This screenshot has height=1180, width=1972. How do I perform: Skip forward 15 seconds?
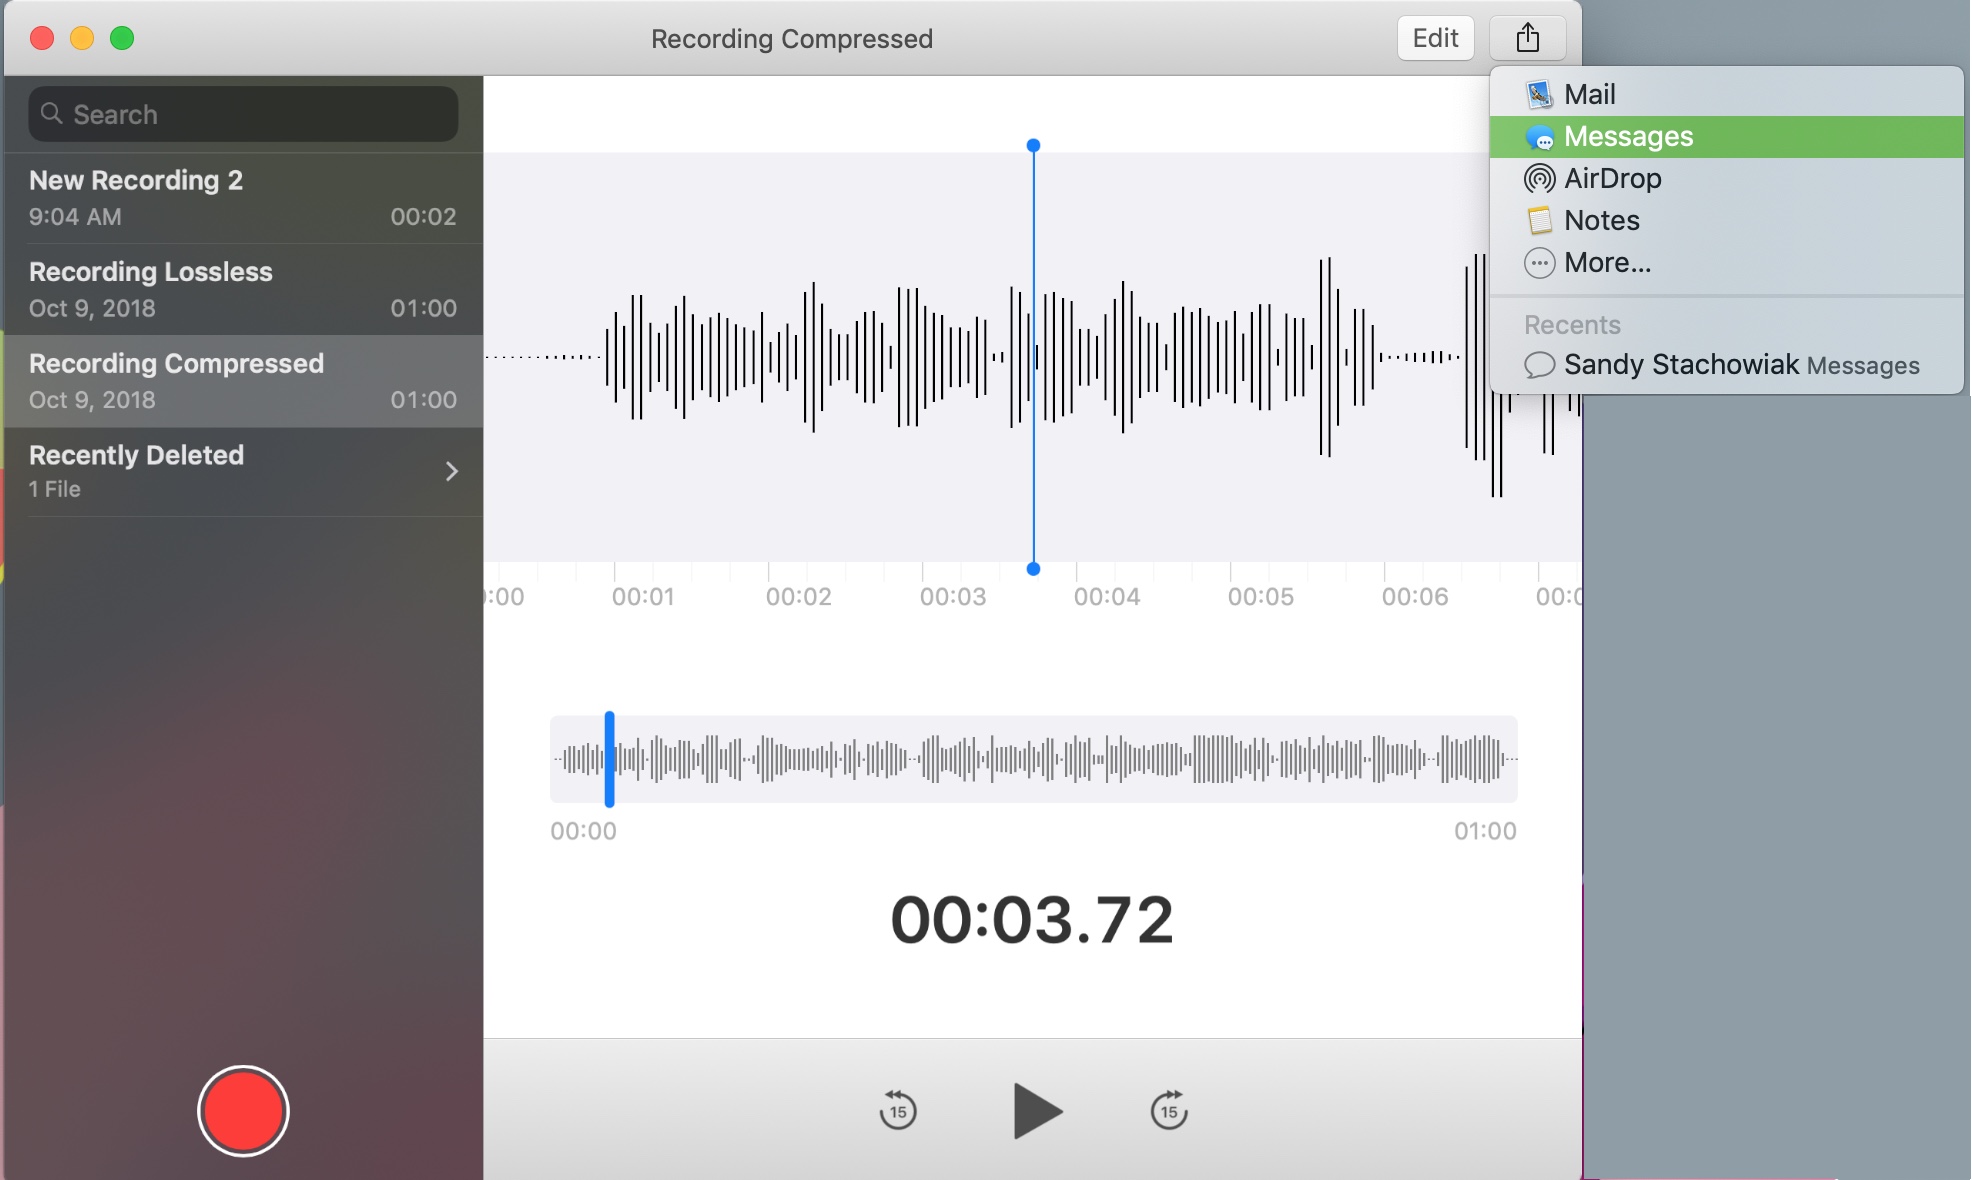(1169, 1110)
